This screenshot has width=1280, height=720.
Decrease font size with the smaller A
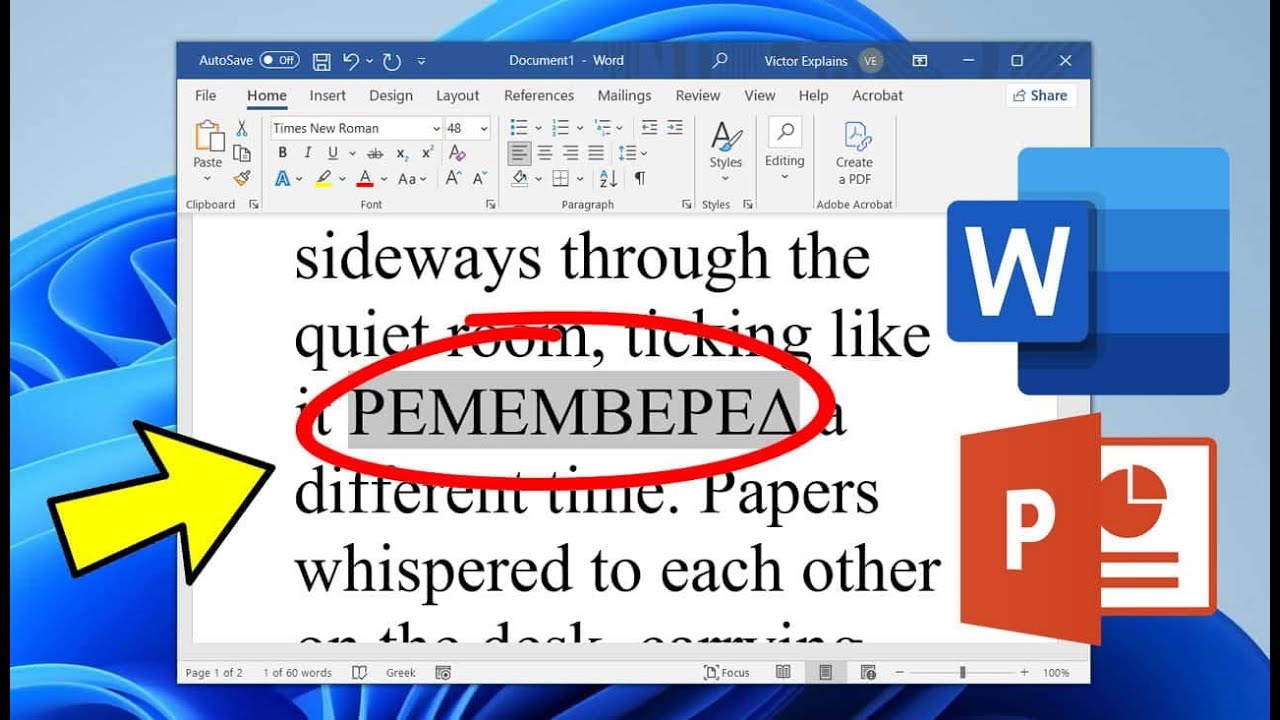tap(479, 179)
